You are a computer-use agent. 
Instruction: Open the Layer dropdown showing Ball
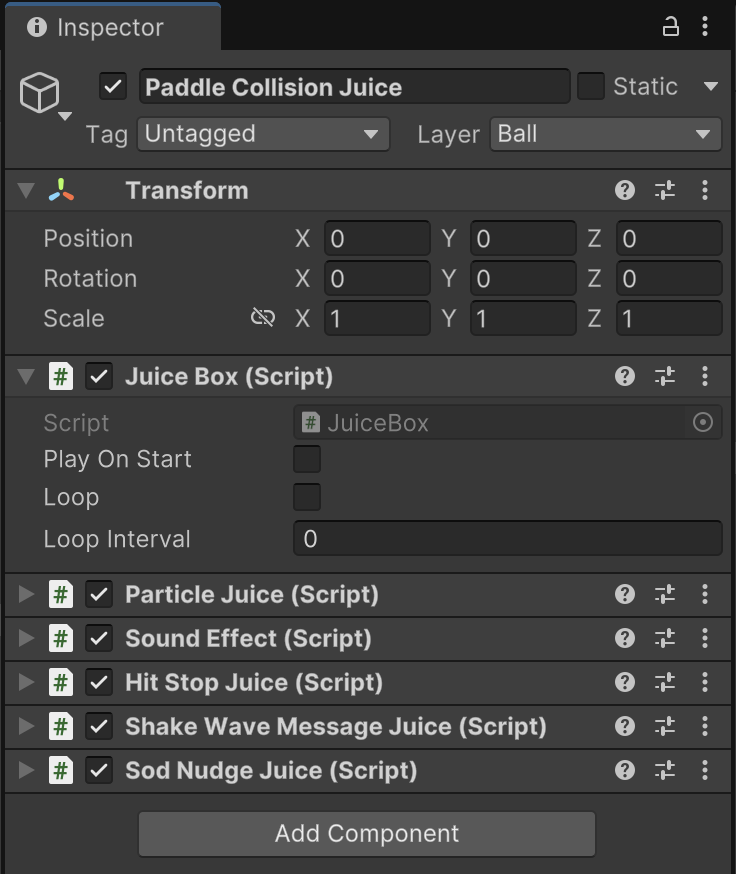tap(606, 134)
